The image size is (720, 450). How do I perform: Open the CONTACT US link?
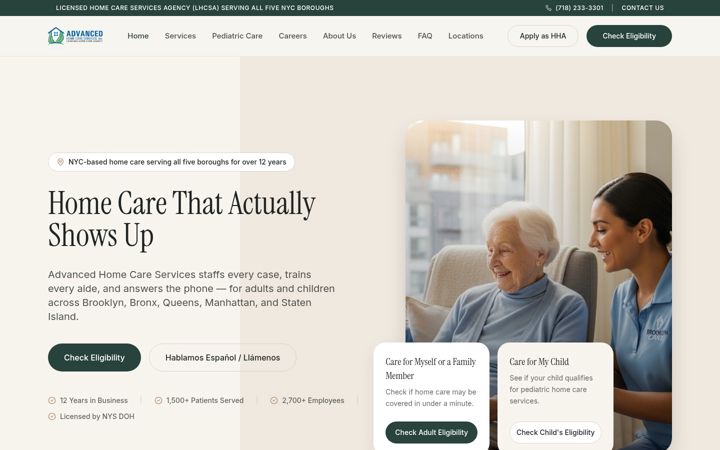642,8
